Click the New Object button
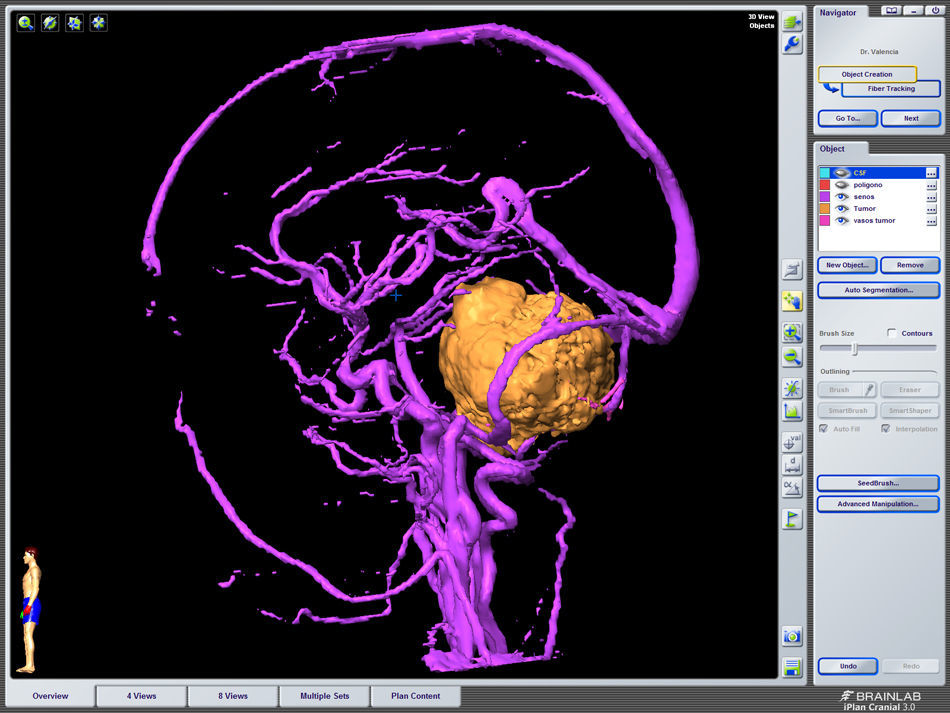This screenshot has height=713, width=950. [x=847, y=265]
